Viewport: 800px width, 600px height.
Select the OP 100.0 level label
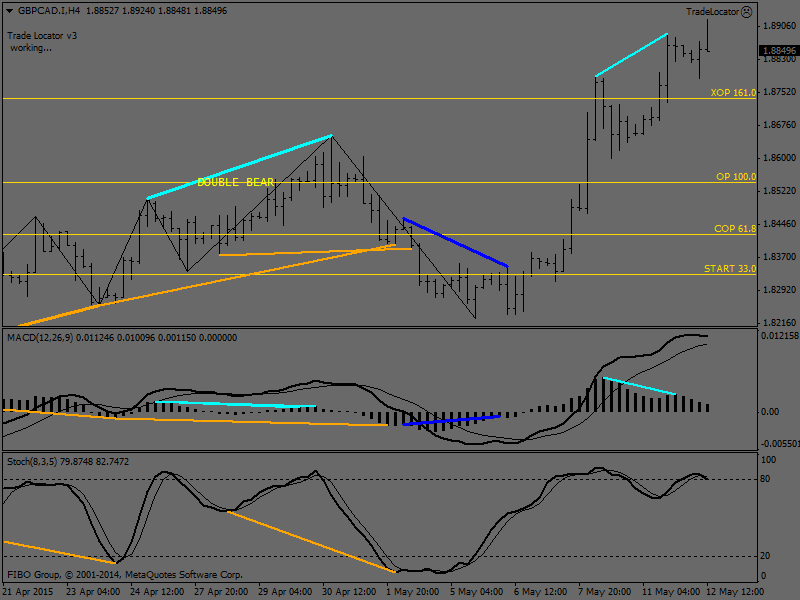735,176
